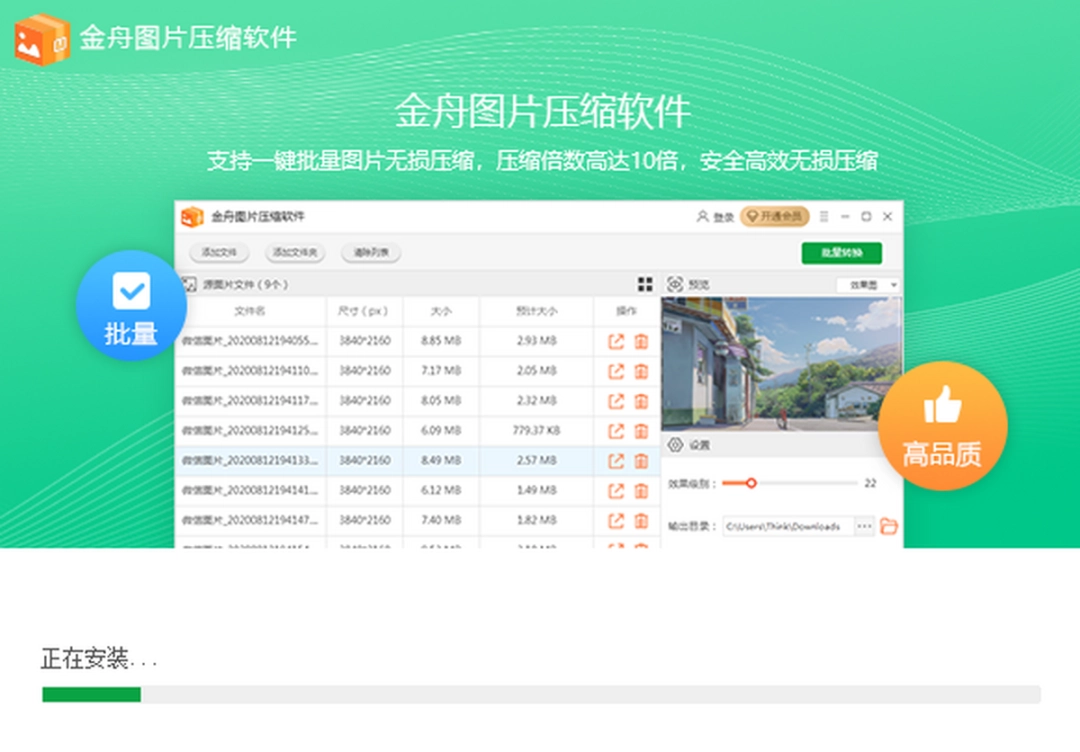The width and height of the screenshot is (1080, 752).
Task: Click the 添加文件夹 button
Action: tap(295, 253)
